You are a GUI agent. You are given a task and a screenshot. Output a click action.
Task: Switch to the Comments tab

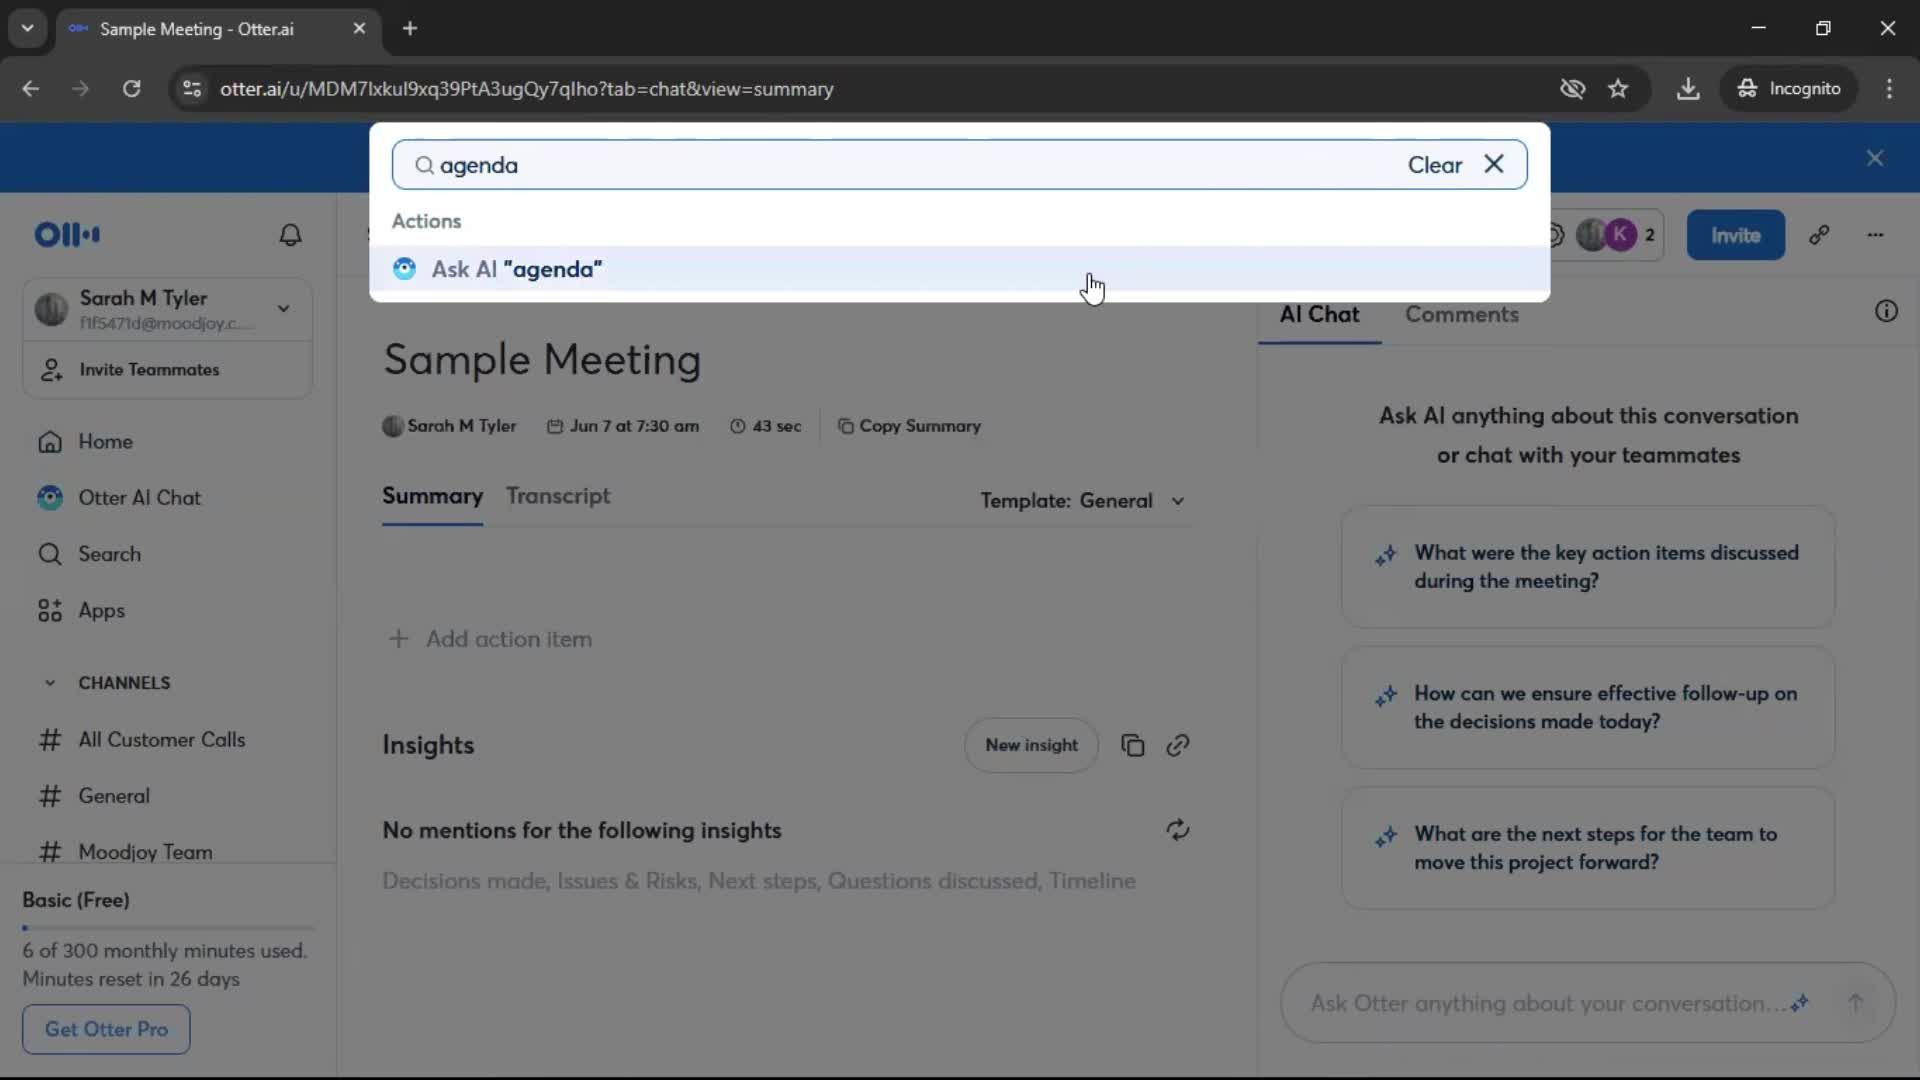(1461, 314)
